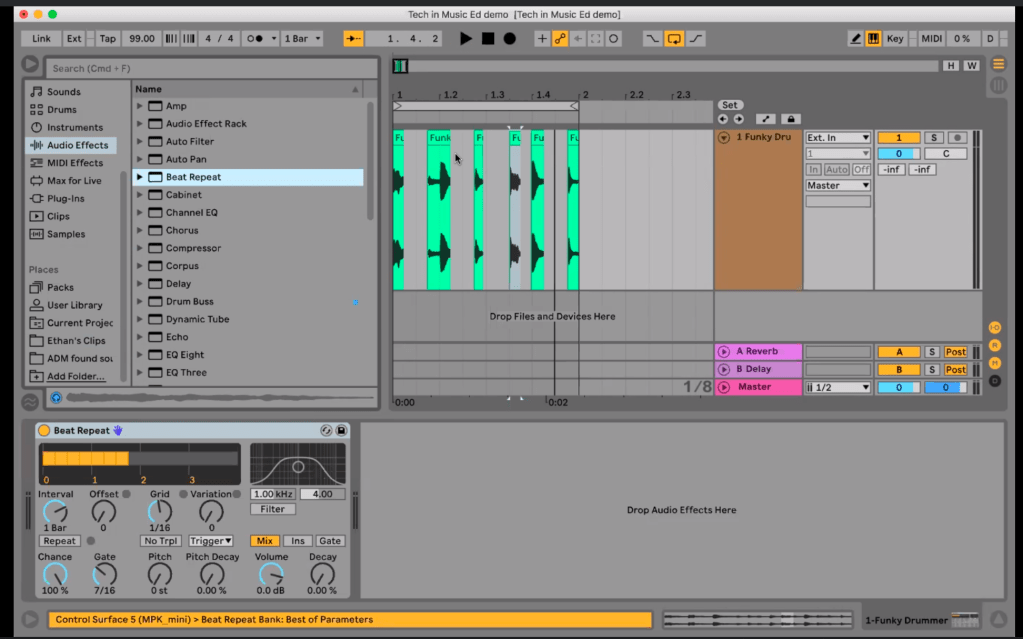Click the Chance knob in Beat Repeat
Screen dimensions: 1023x639
55,574
